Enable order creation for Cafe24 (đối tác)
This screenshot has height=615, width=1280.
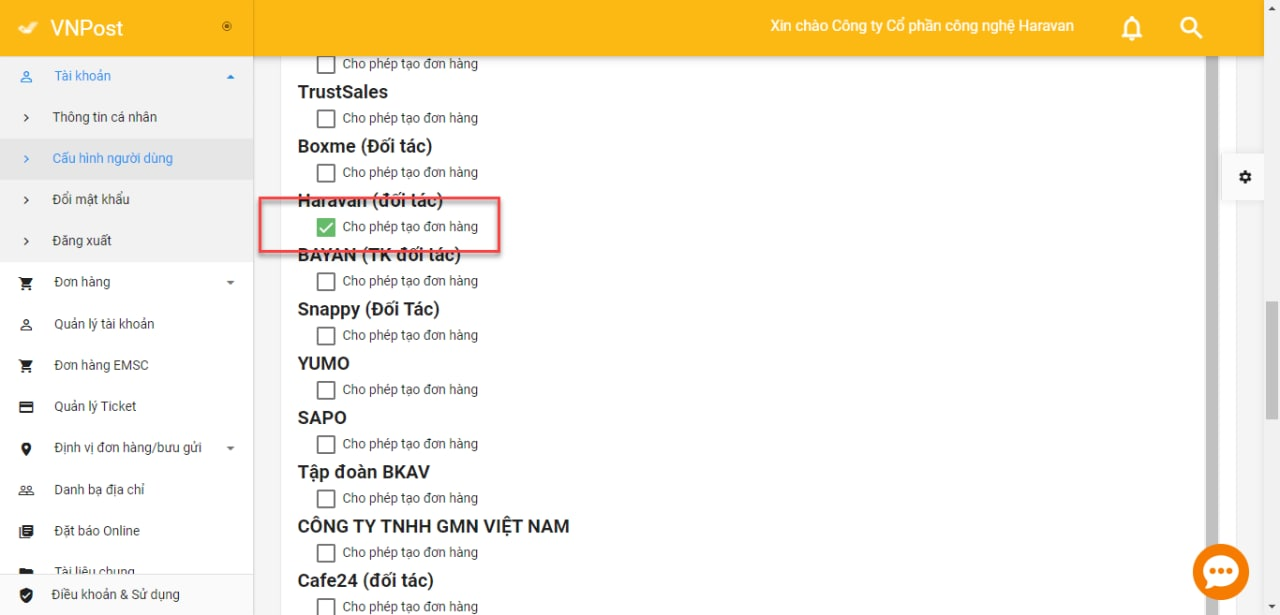(326, 606)
